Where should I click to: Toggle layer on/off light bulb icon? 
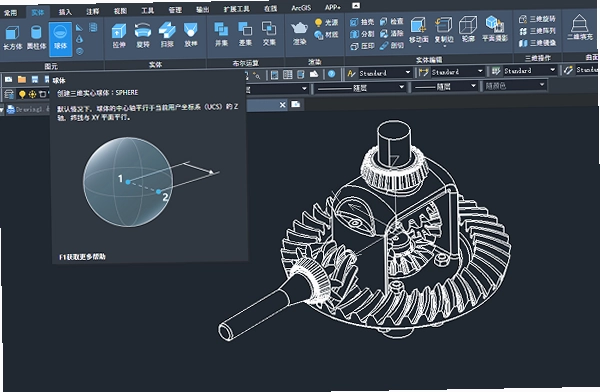click(x=22, y=94)
